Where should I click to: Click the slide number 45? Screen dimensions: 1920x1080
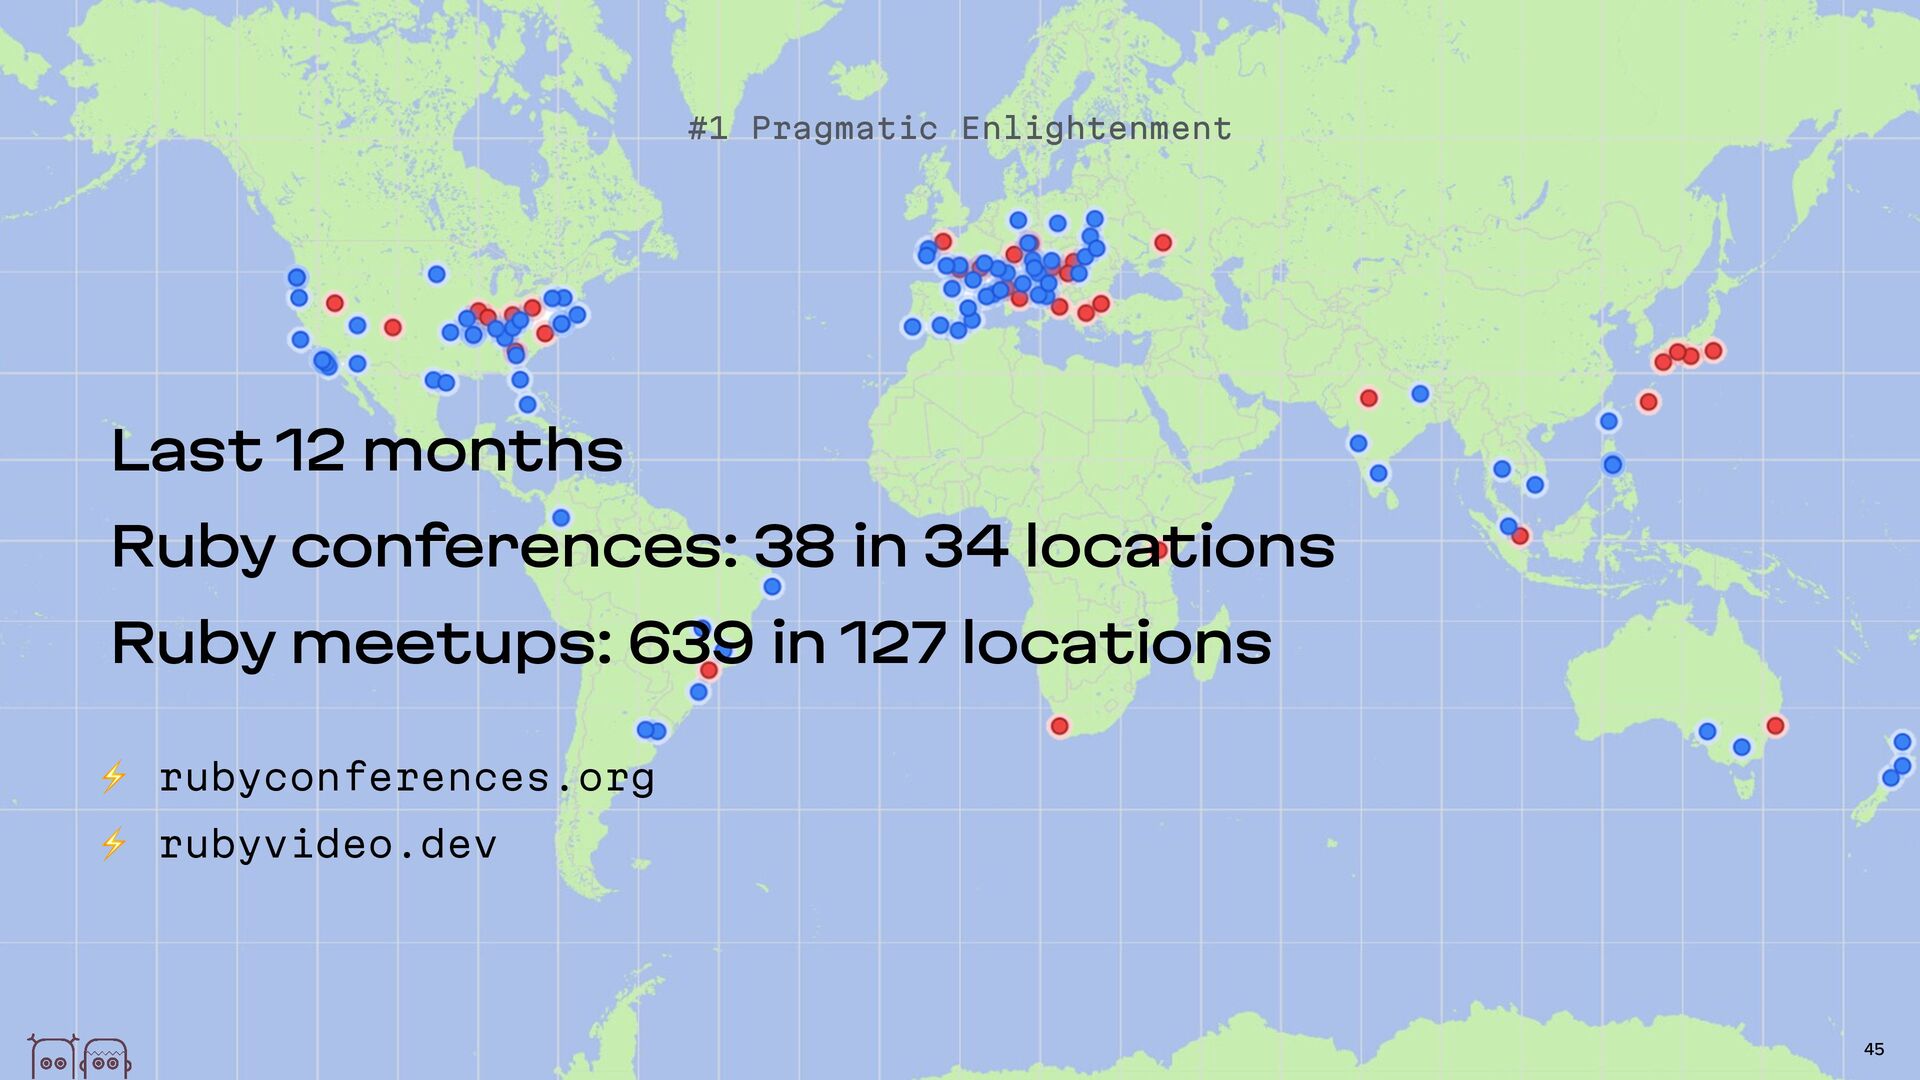pos(1873,1049)
